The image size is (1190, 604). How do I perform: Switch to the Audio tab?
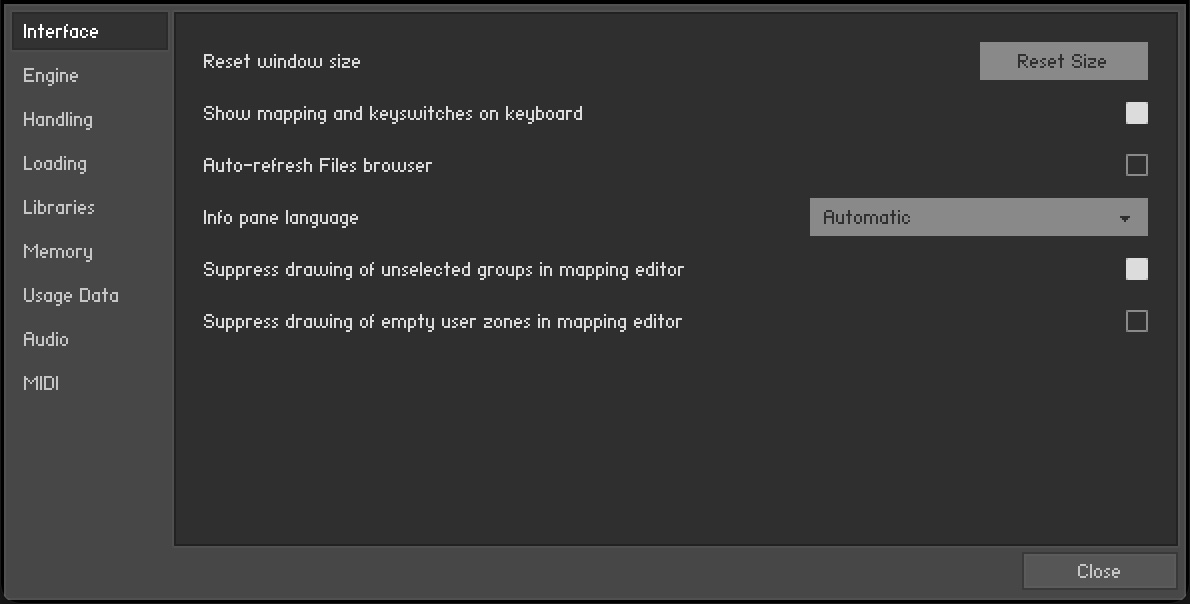tap(46, 340)
